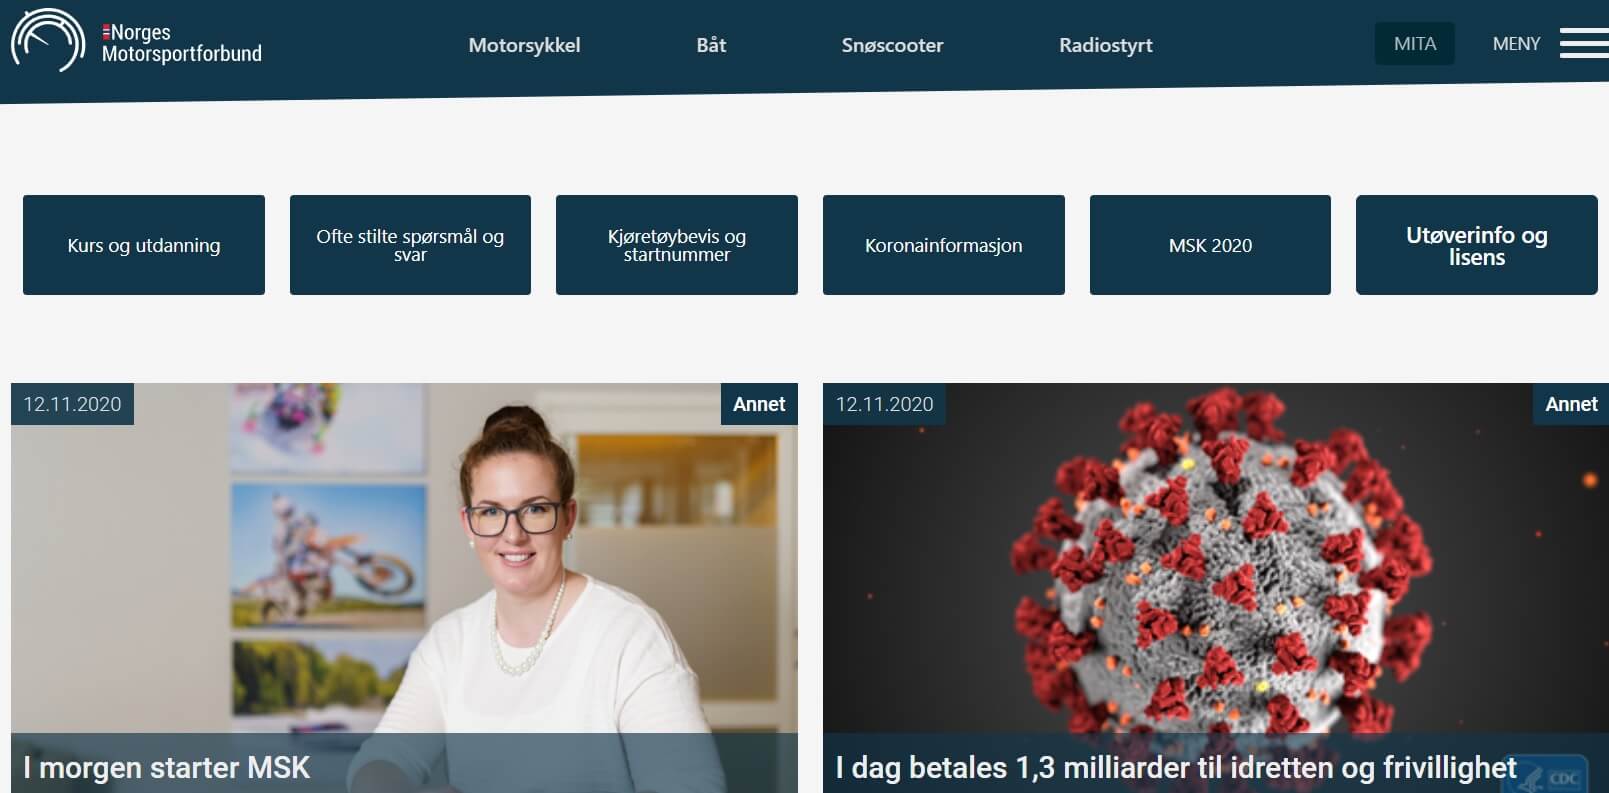The image size is (1609, 793).
Task: Open Utøverinfo og lisens tile
Action: click(1477, 245)
